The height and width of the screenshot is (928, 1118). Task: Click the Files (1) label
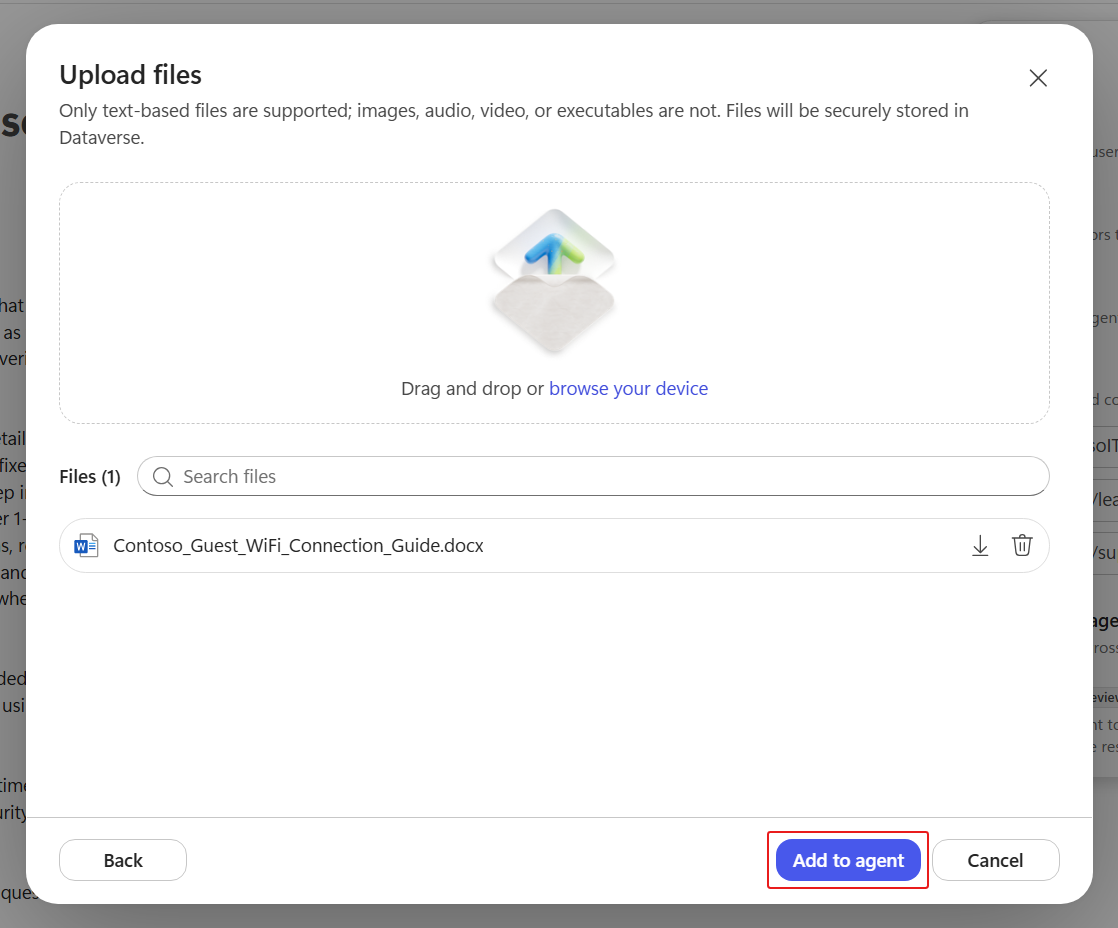tap(90, 476)
